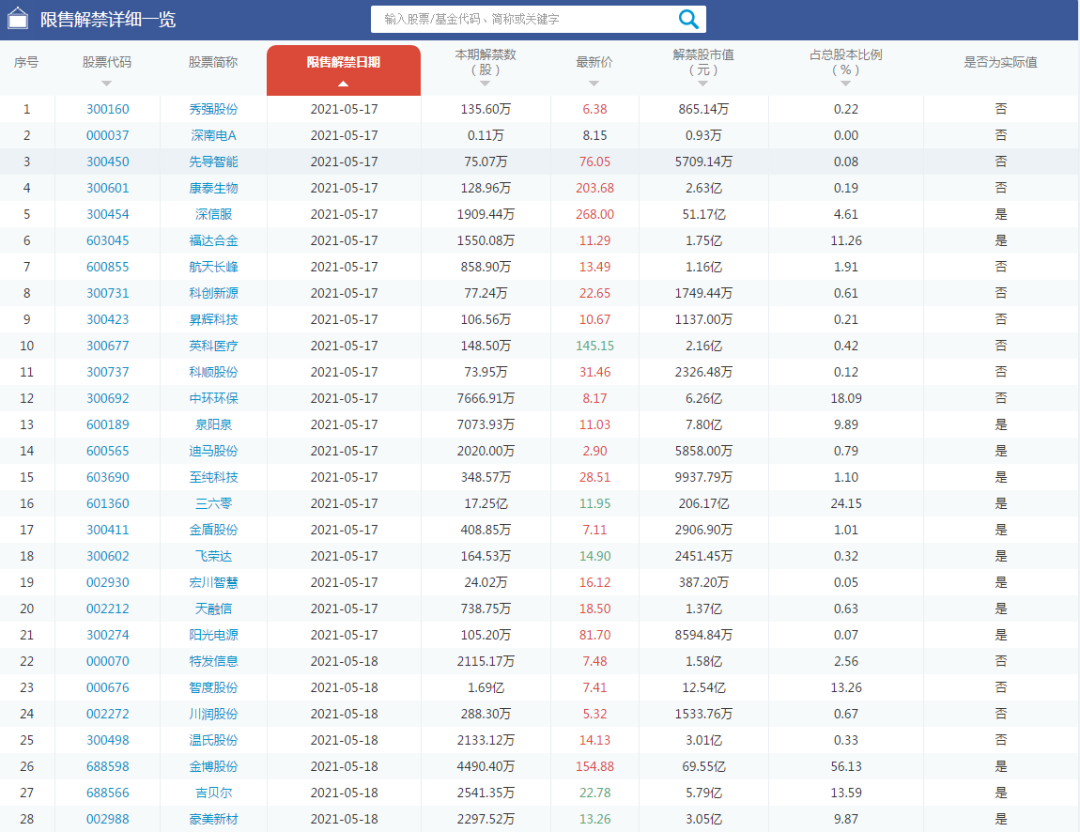Select share ratio 56.13 cell
The width and height of the screenshot is (1080, 832).
(846, 766)
